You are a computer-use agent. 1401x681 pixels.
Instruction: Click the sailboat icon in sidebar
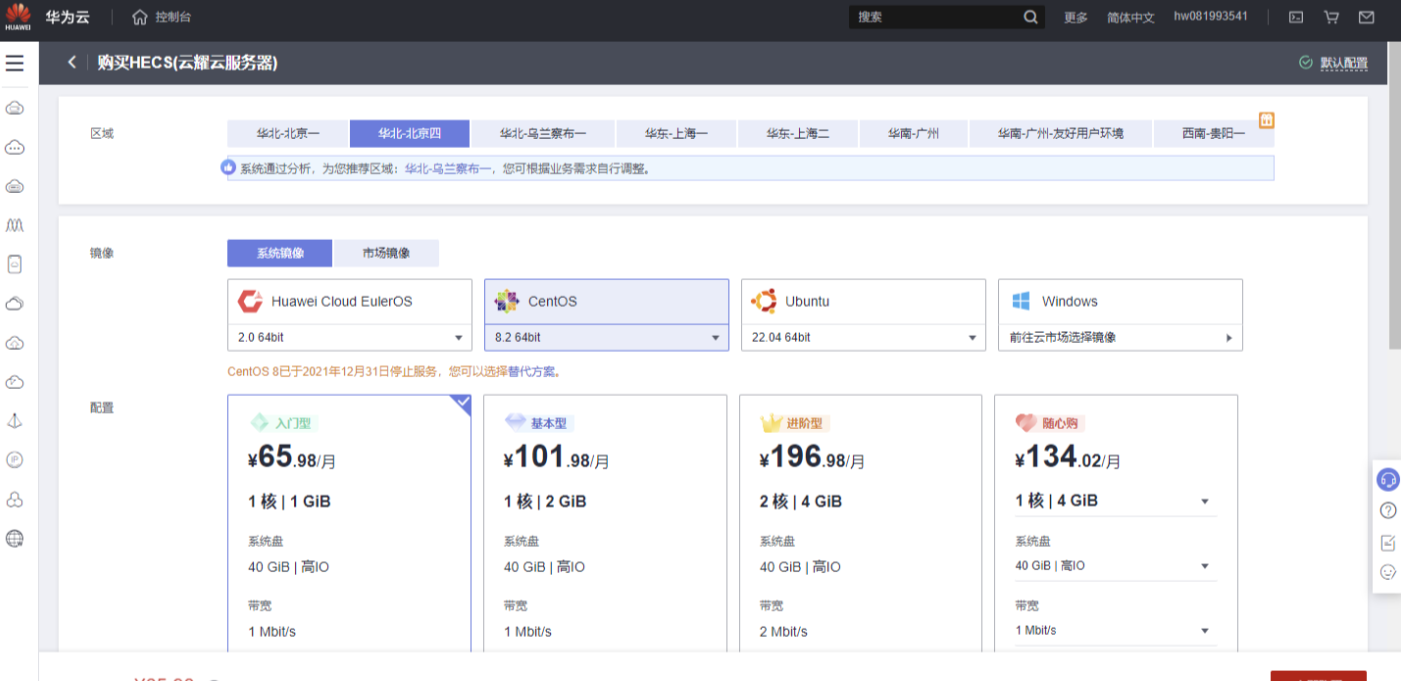[14, 421]
